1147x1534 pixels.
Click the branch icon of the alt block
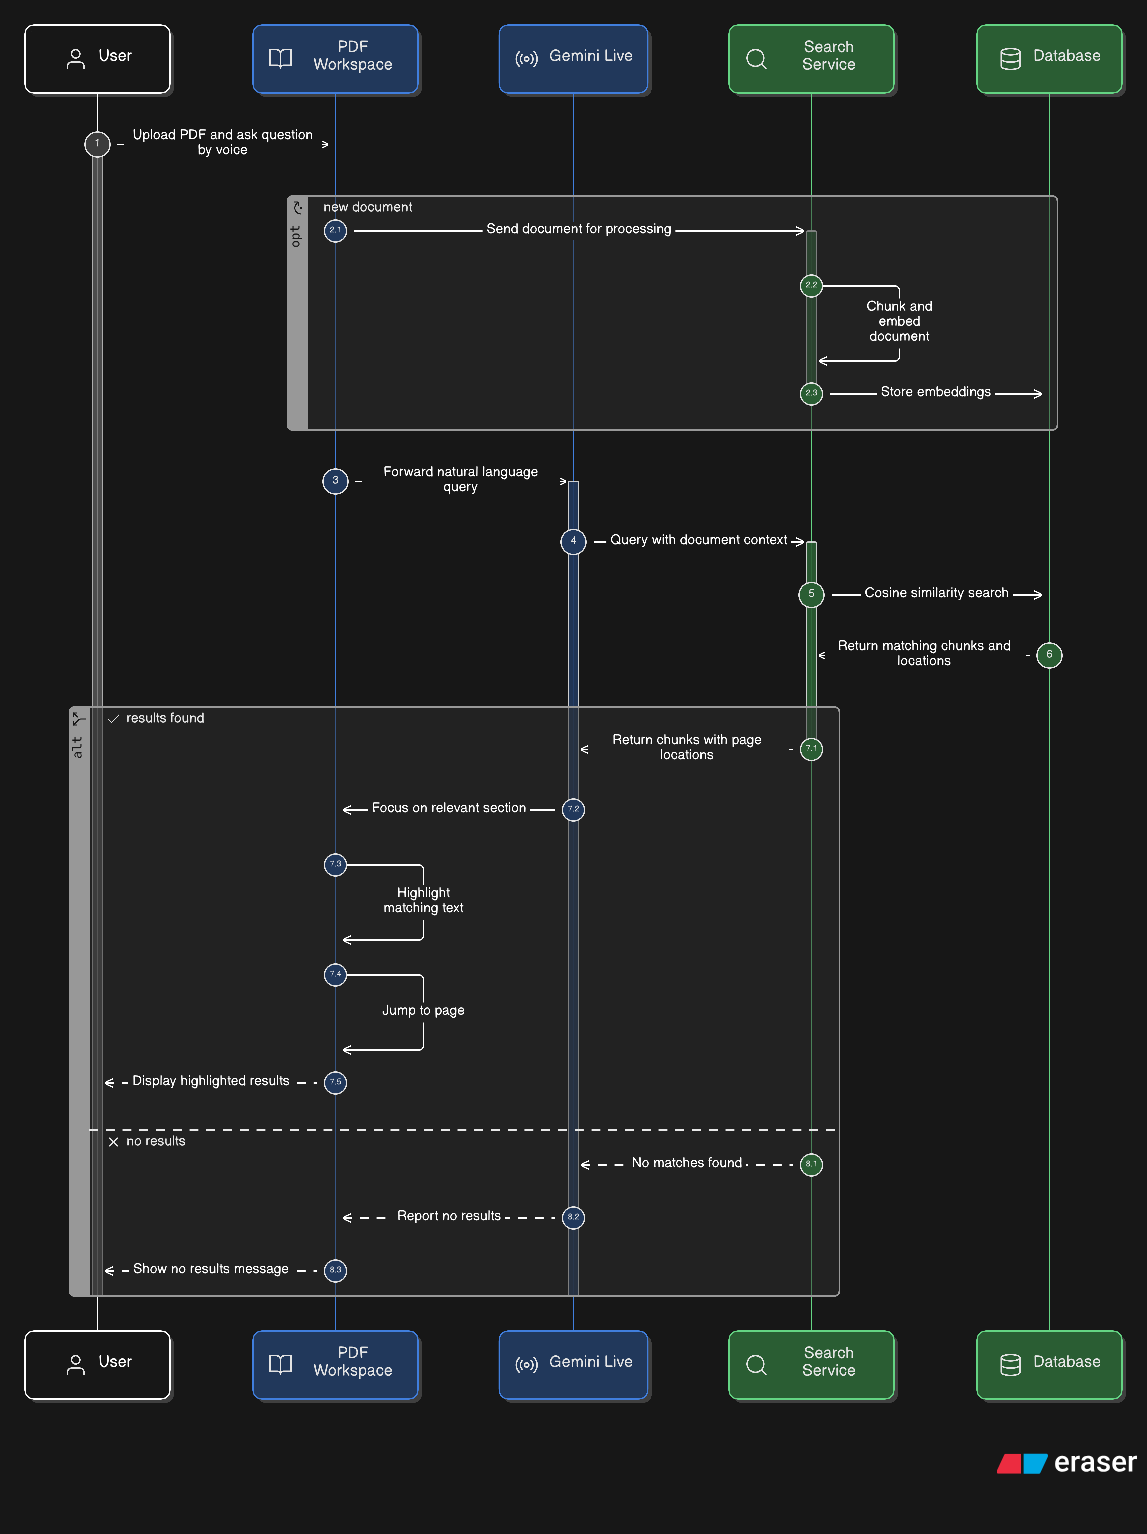[x=79, y=719]
